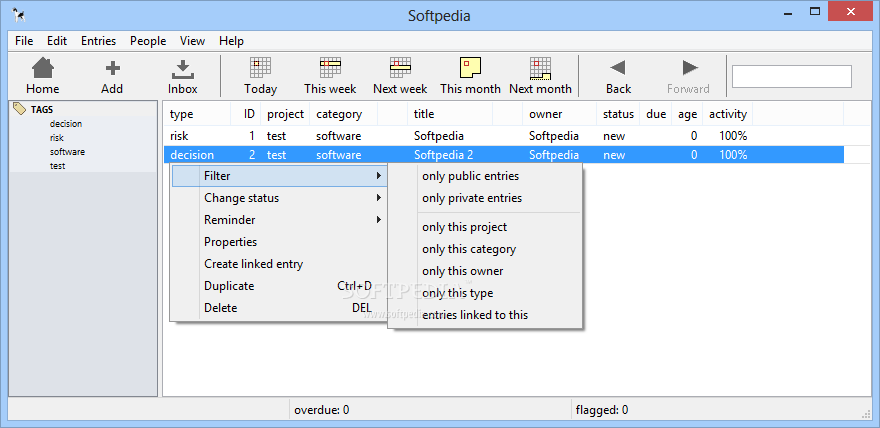Sort by the due column header

pos(656,114)
